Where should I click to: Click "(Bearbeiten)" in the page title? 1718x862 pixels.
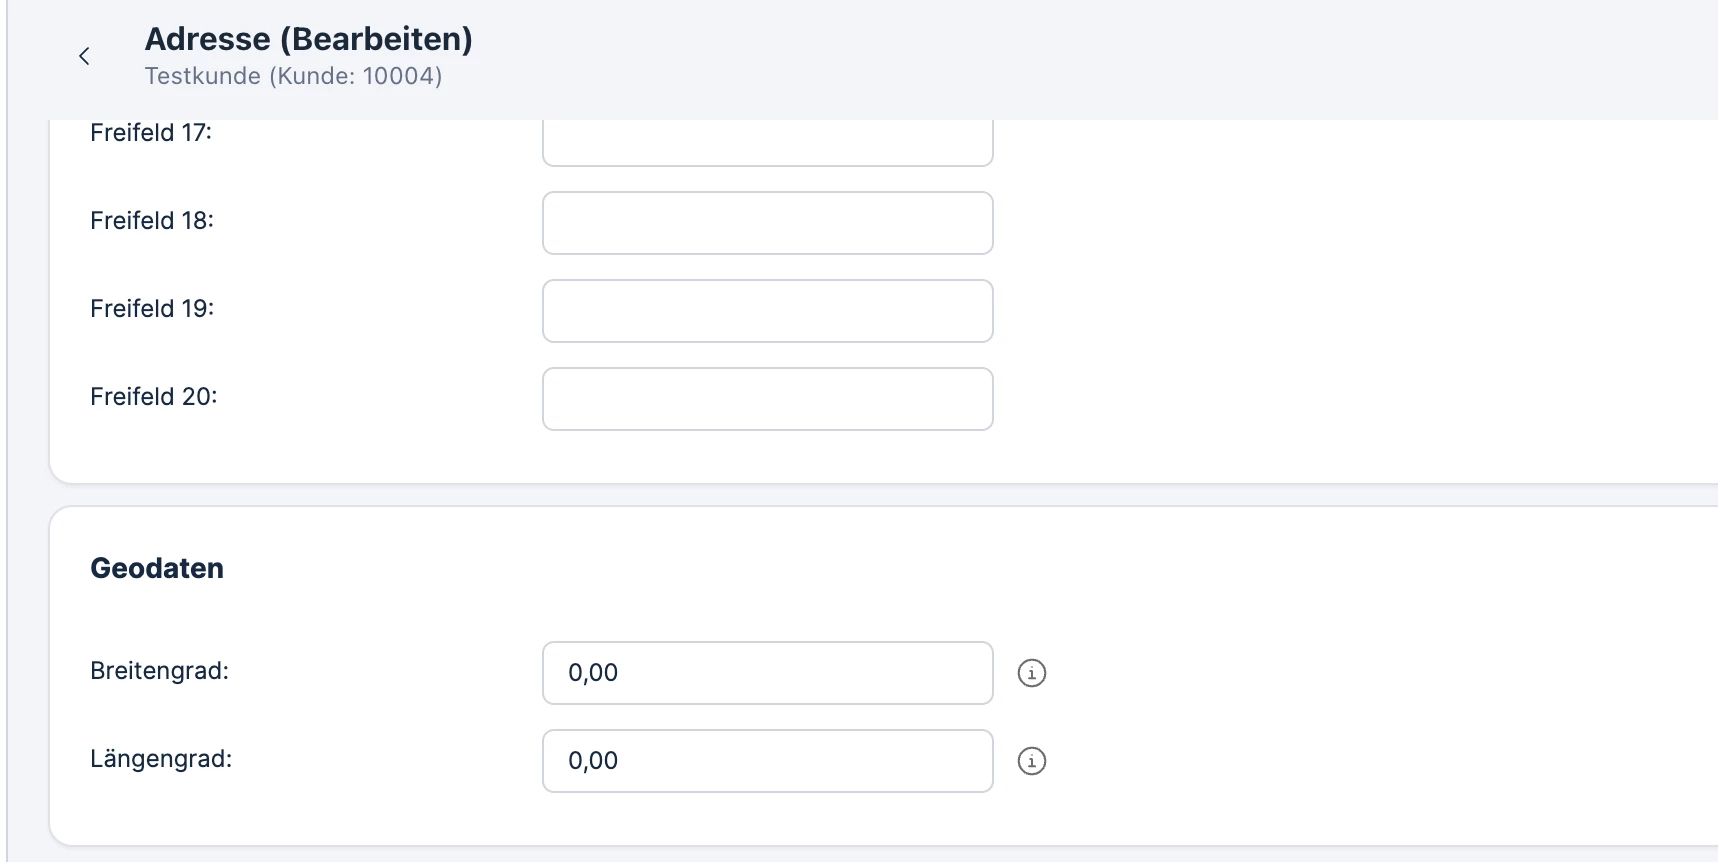[x=376, y=39]
